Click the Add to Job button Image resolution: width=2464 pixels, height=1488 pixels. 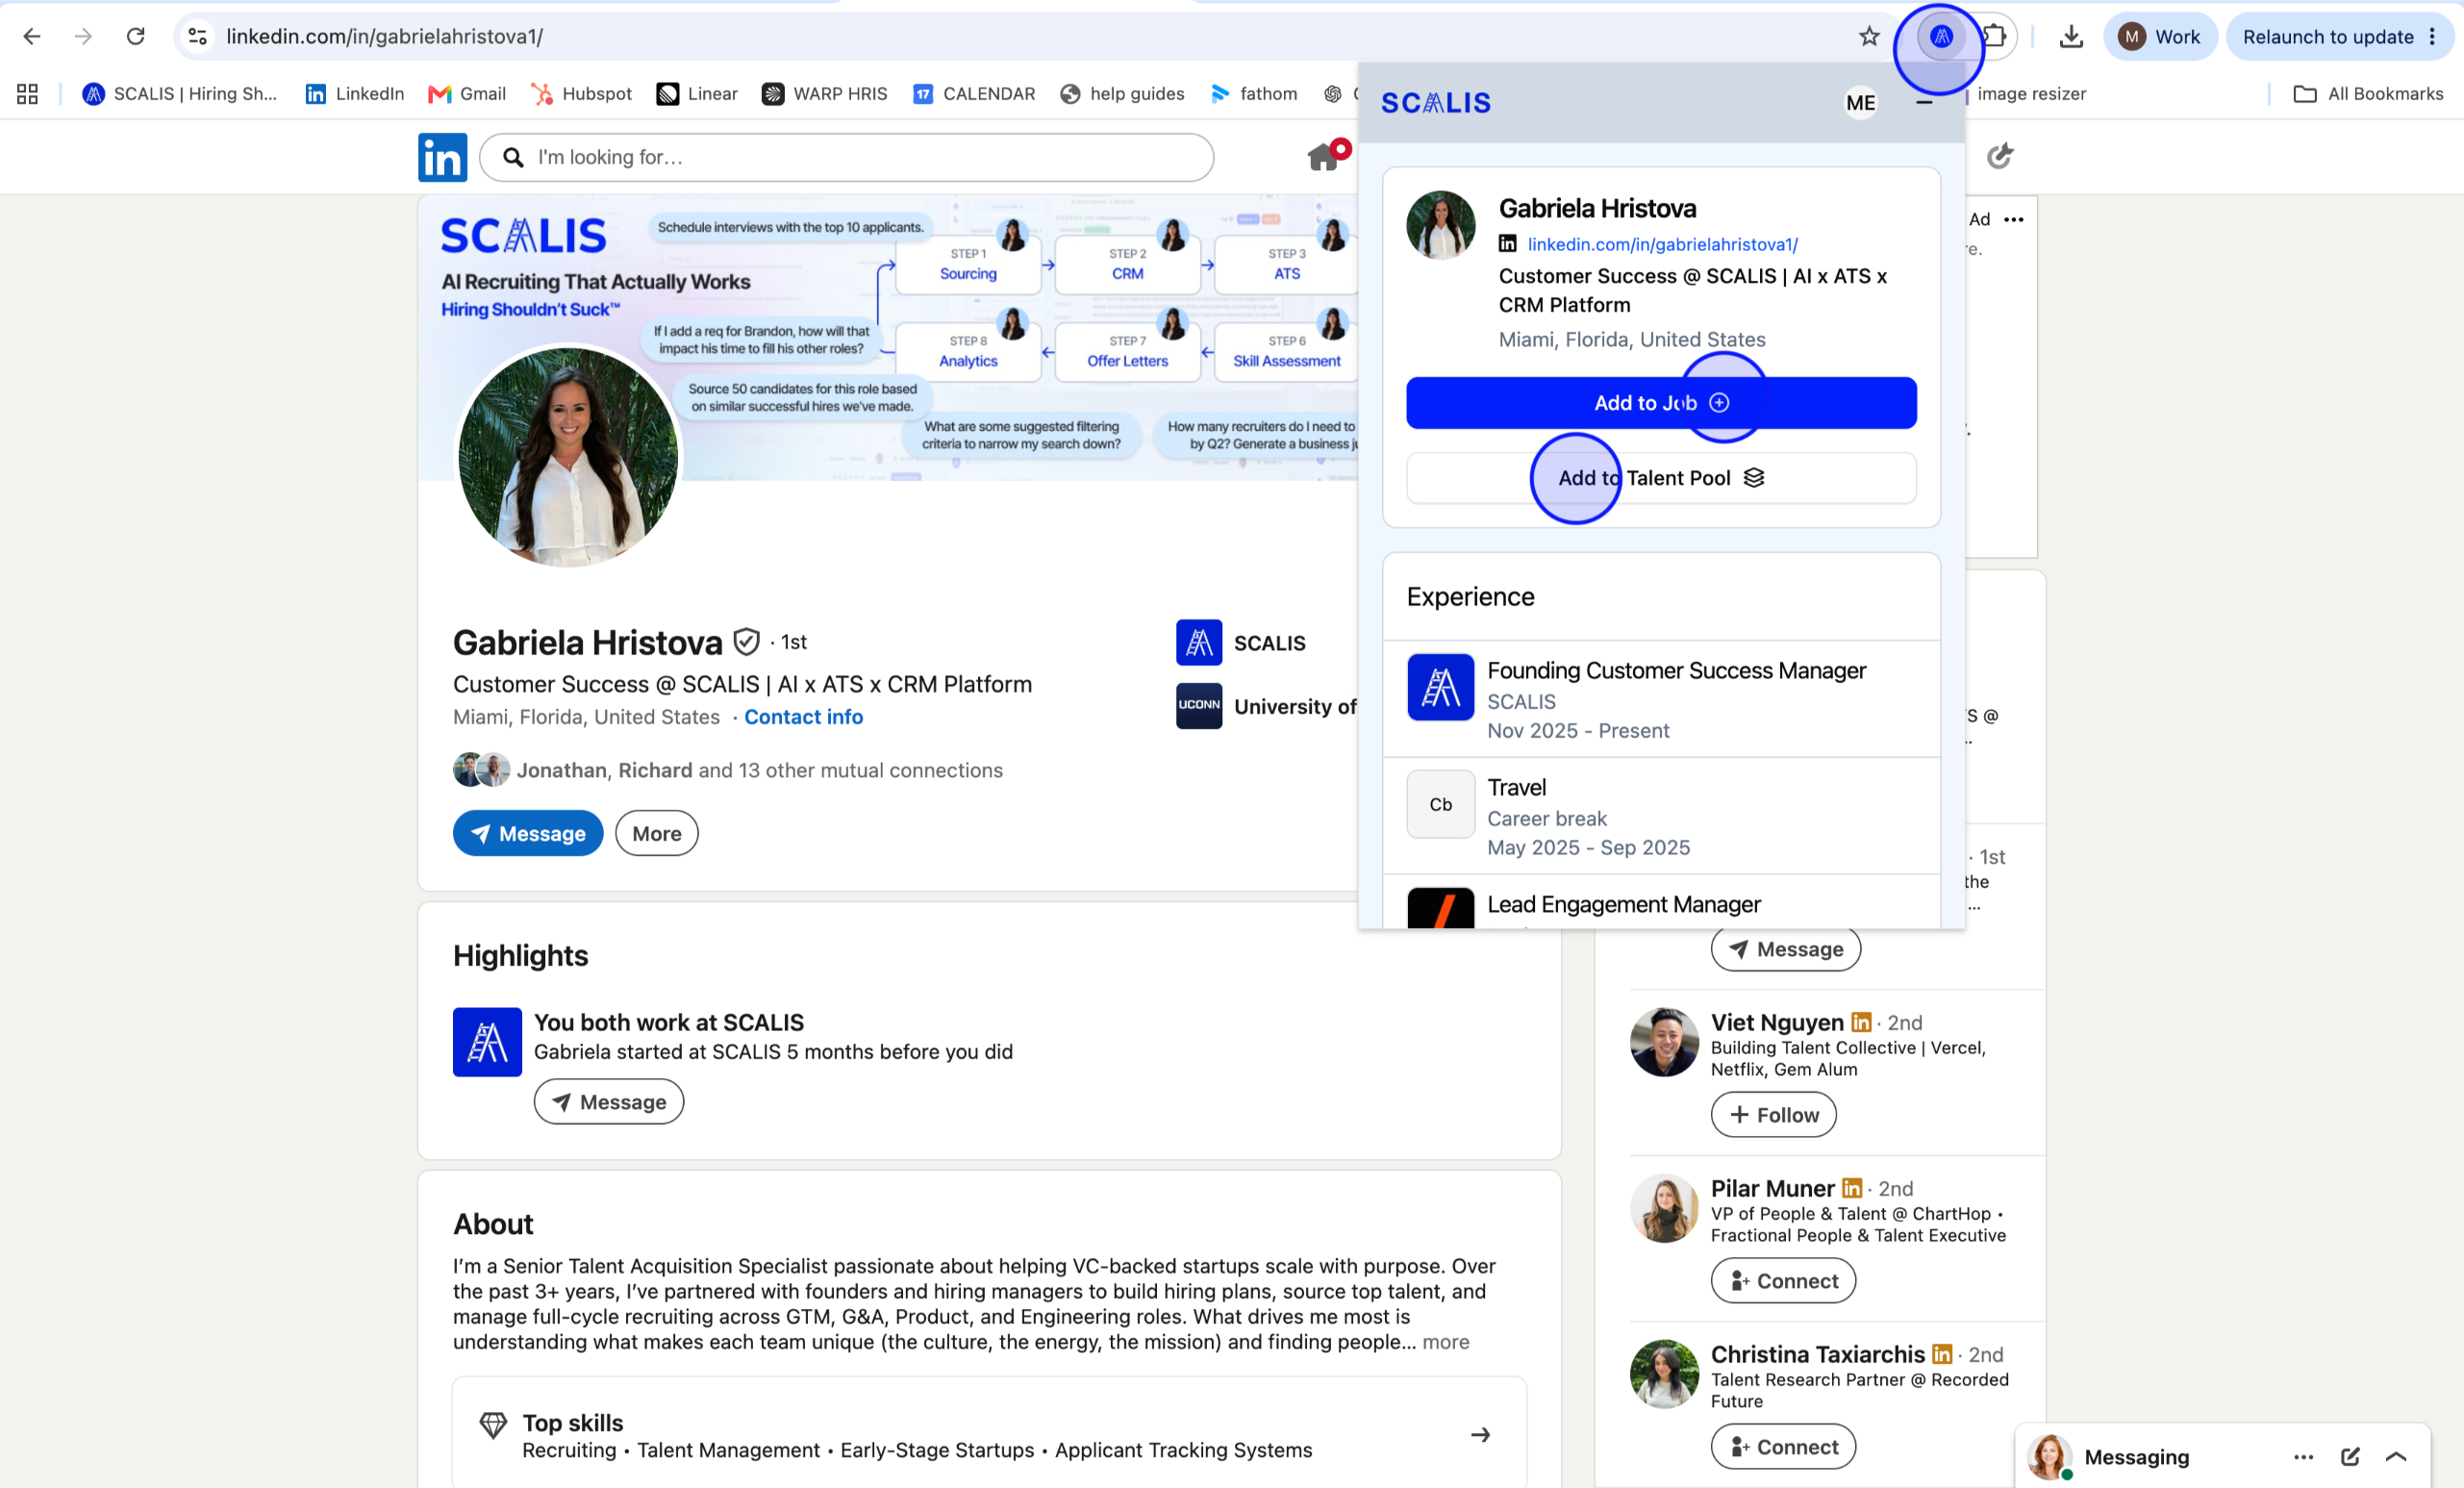coord(1661,403)
